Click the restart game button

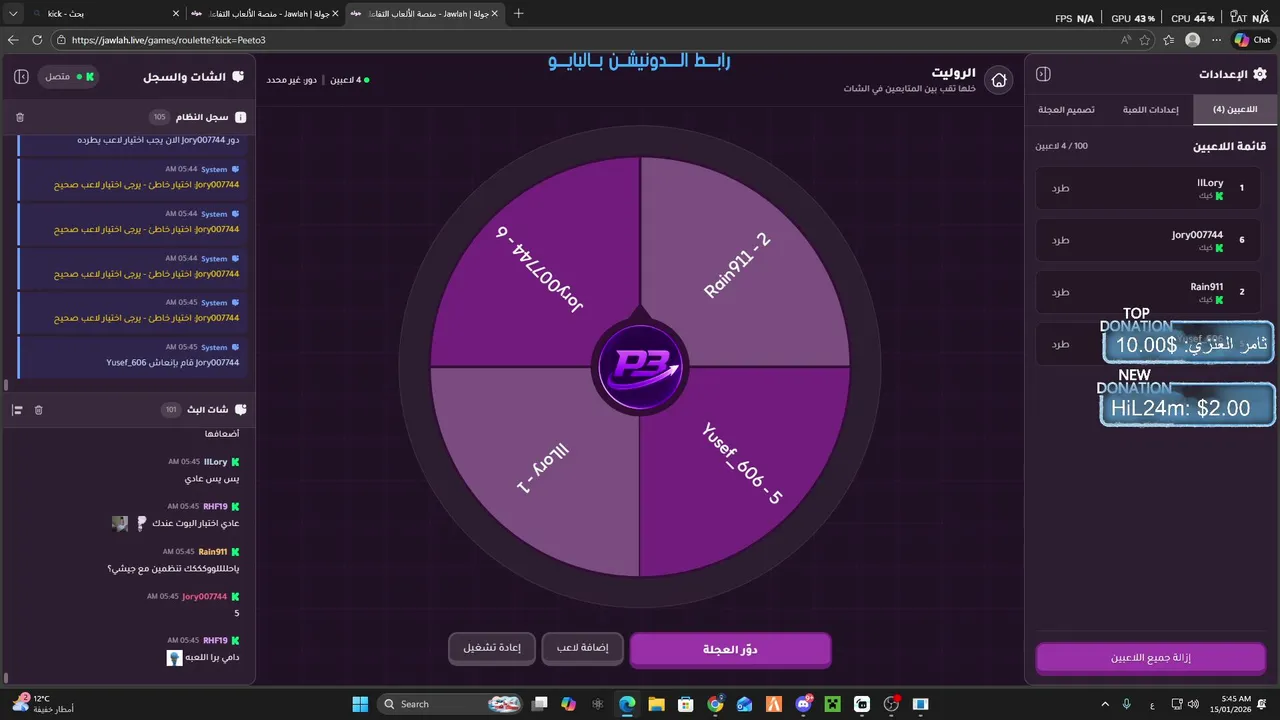coord(492,648)
